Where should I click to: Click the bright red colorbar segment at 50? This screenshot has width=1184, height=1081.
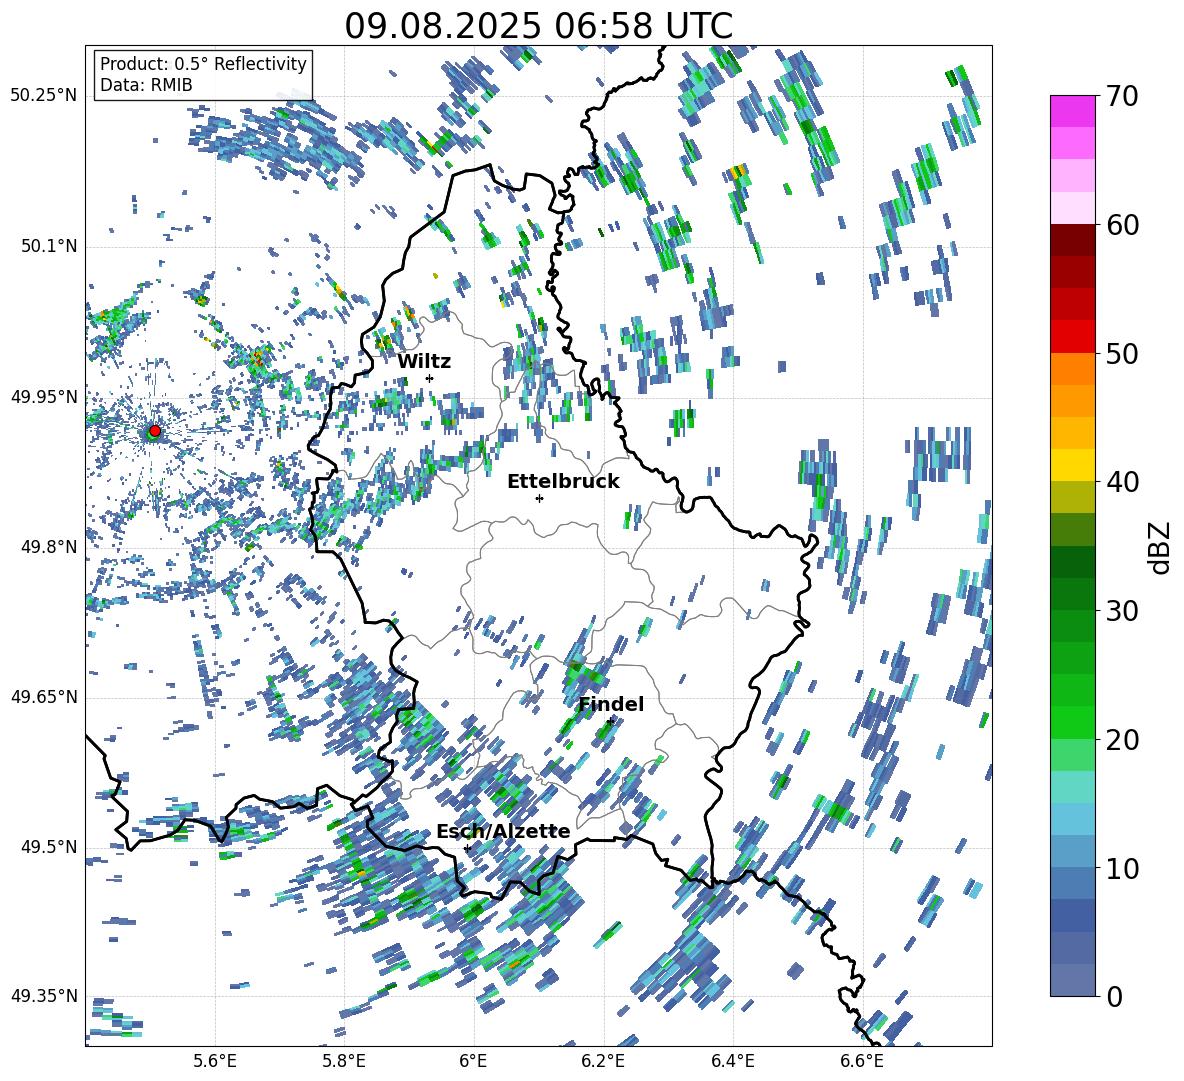(1073, 337)
